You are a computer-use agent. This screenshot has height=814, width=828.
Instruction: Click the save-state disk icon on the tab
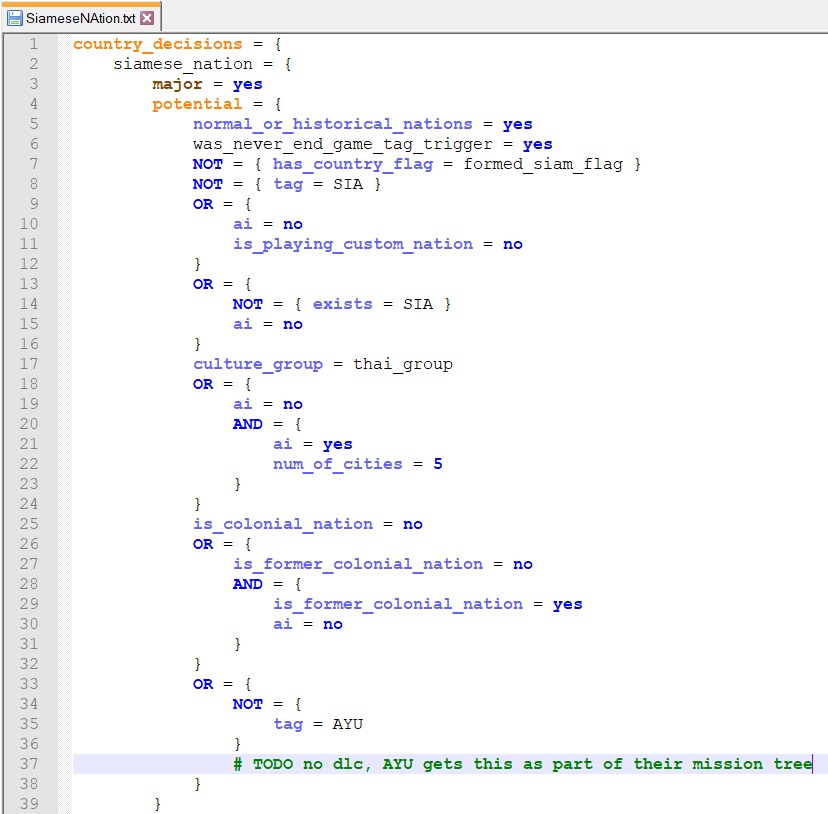[x=14, y=18]
